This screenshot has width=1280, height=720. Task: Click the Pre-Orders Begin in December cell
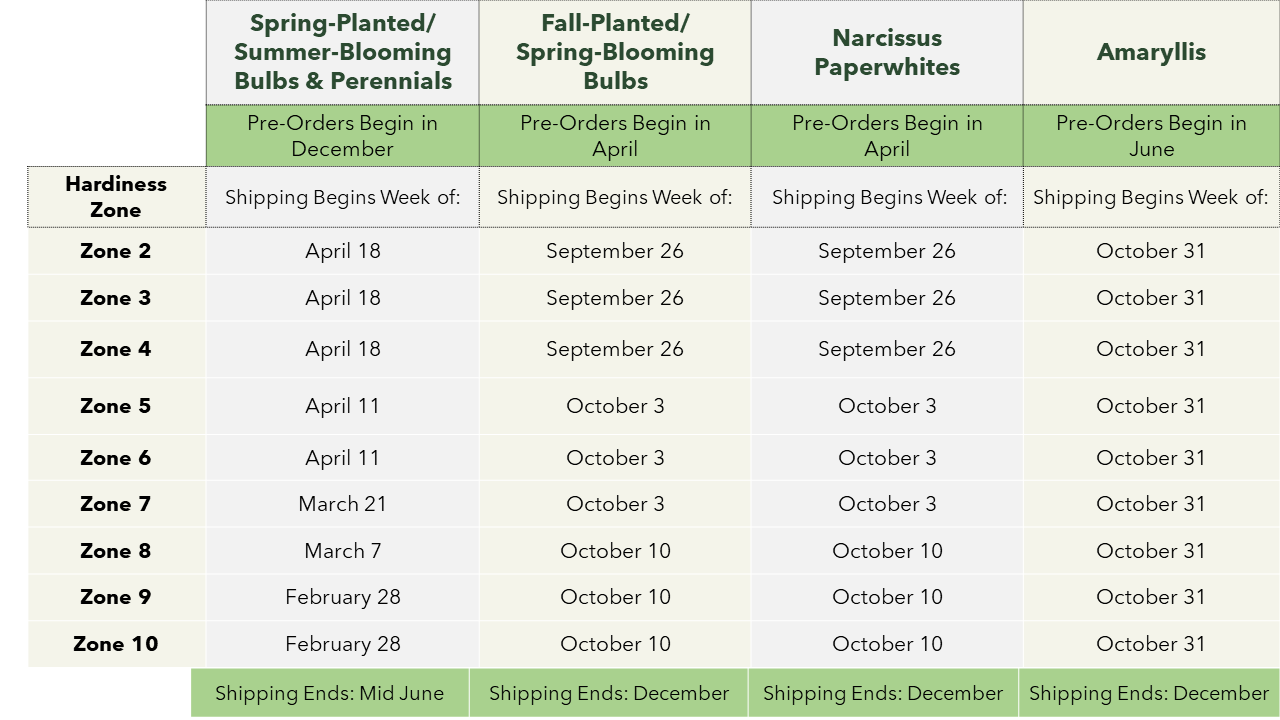click(343, 136)
